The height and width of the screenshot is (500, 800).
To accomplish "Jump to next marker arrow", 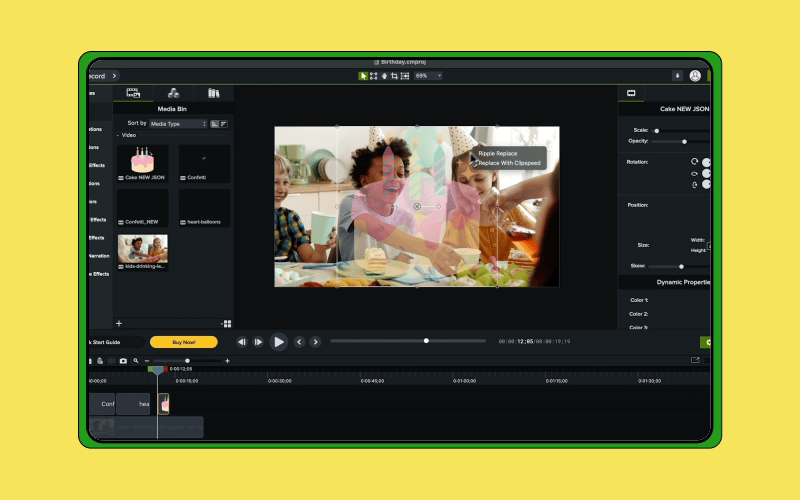I will pyautogui.click(x=315, y=342).
